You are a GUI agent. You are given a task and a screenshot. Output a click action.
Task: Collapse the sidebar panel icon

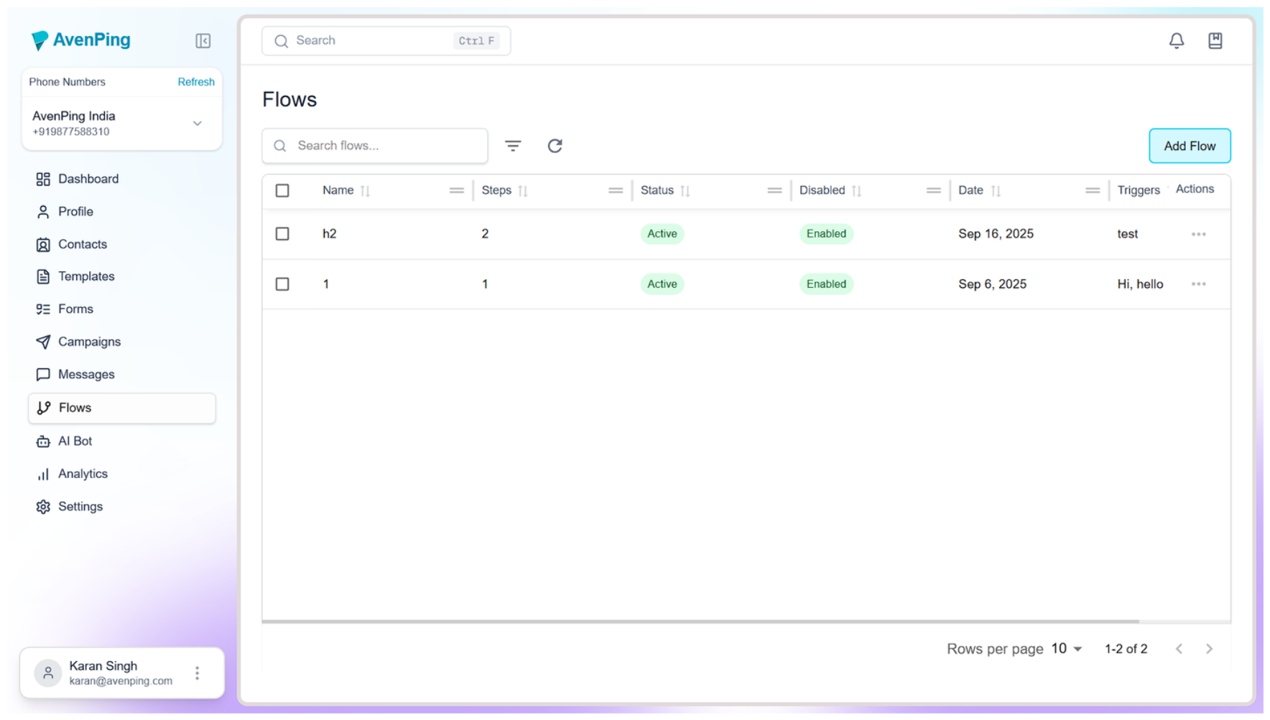pos(203,41)
